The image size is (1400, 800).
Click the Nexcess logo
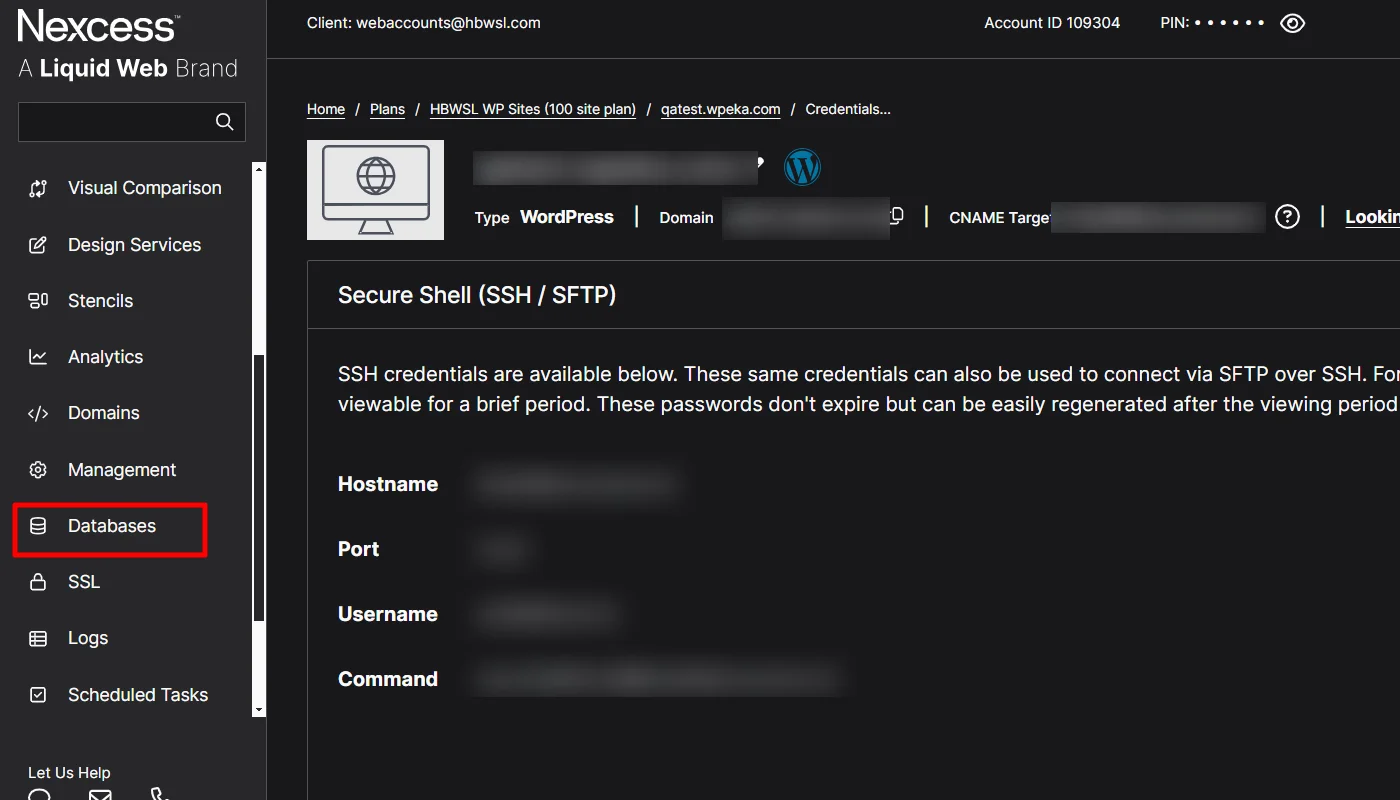click(98, 25)
